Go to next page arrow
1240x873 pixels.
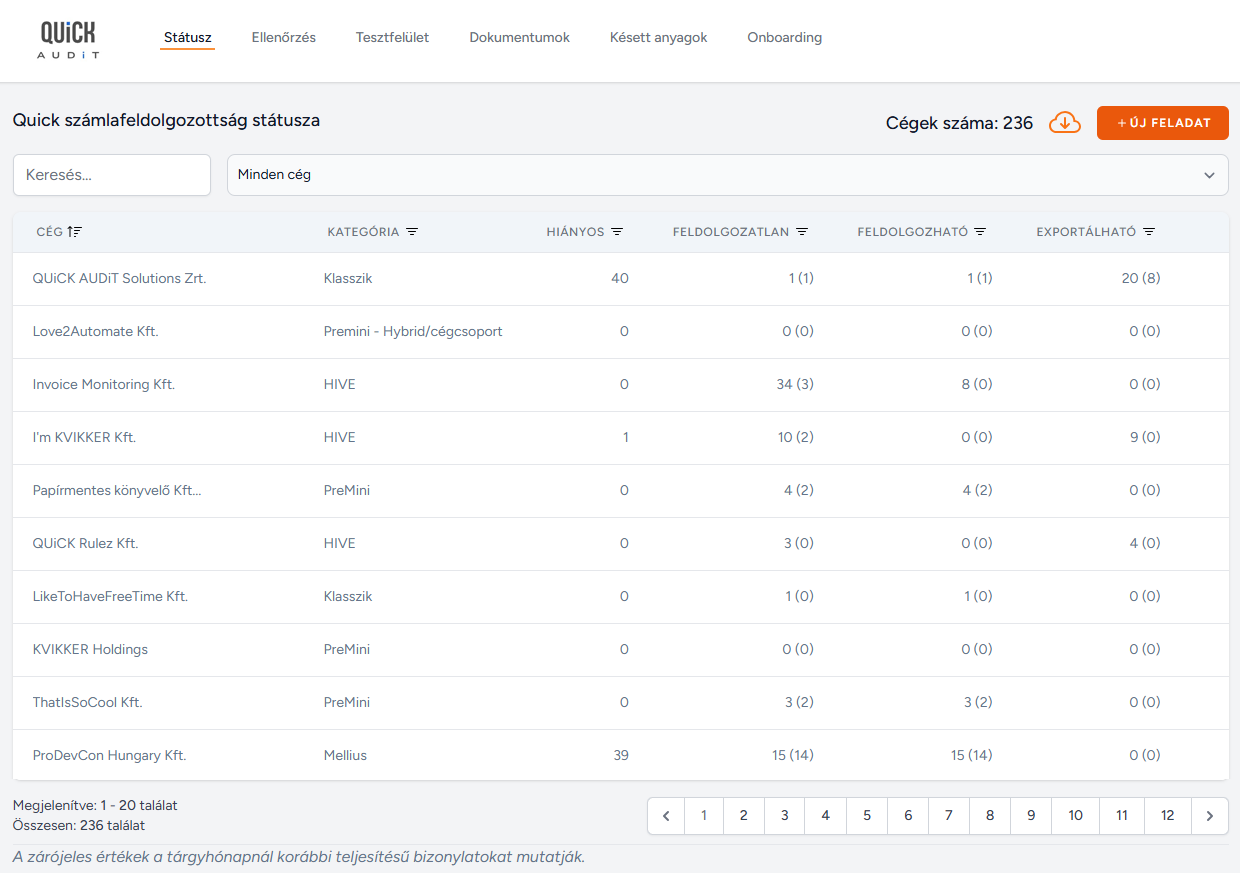pyautogui.click(x=1209, y=816)
